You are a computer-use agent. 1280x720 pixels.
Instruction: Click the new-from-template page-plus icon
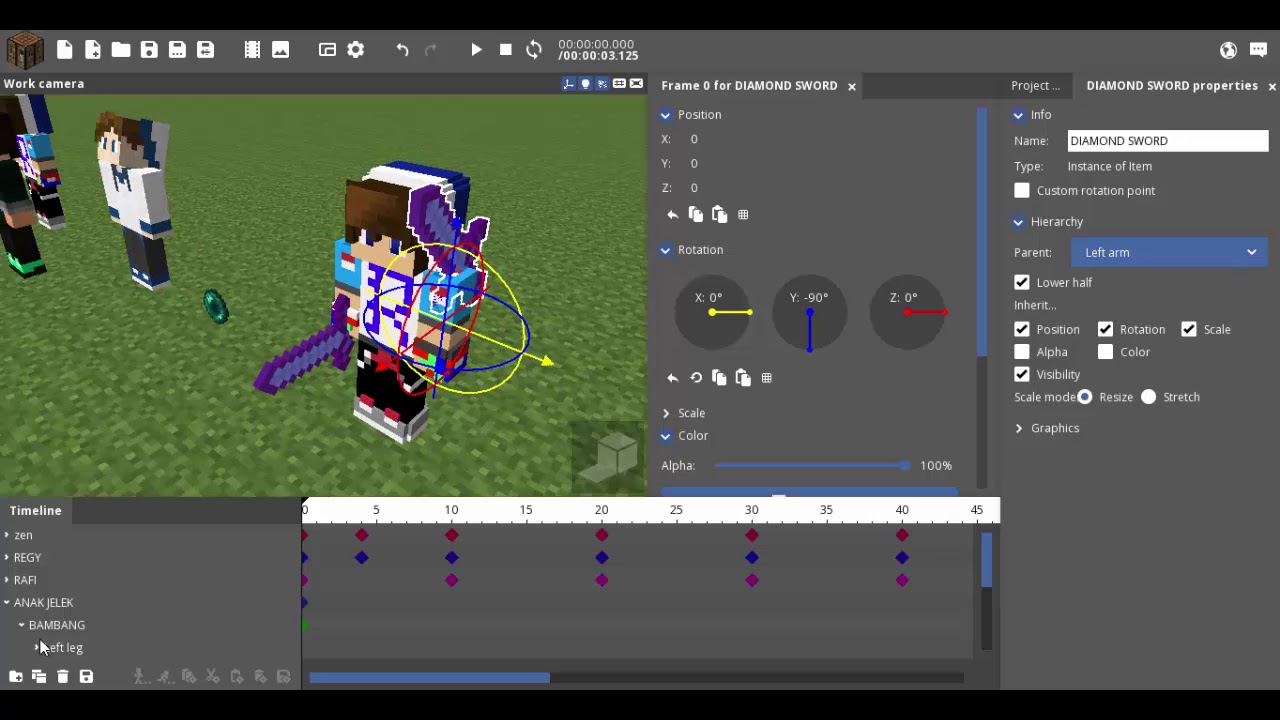click(x=93, y=50)
